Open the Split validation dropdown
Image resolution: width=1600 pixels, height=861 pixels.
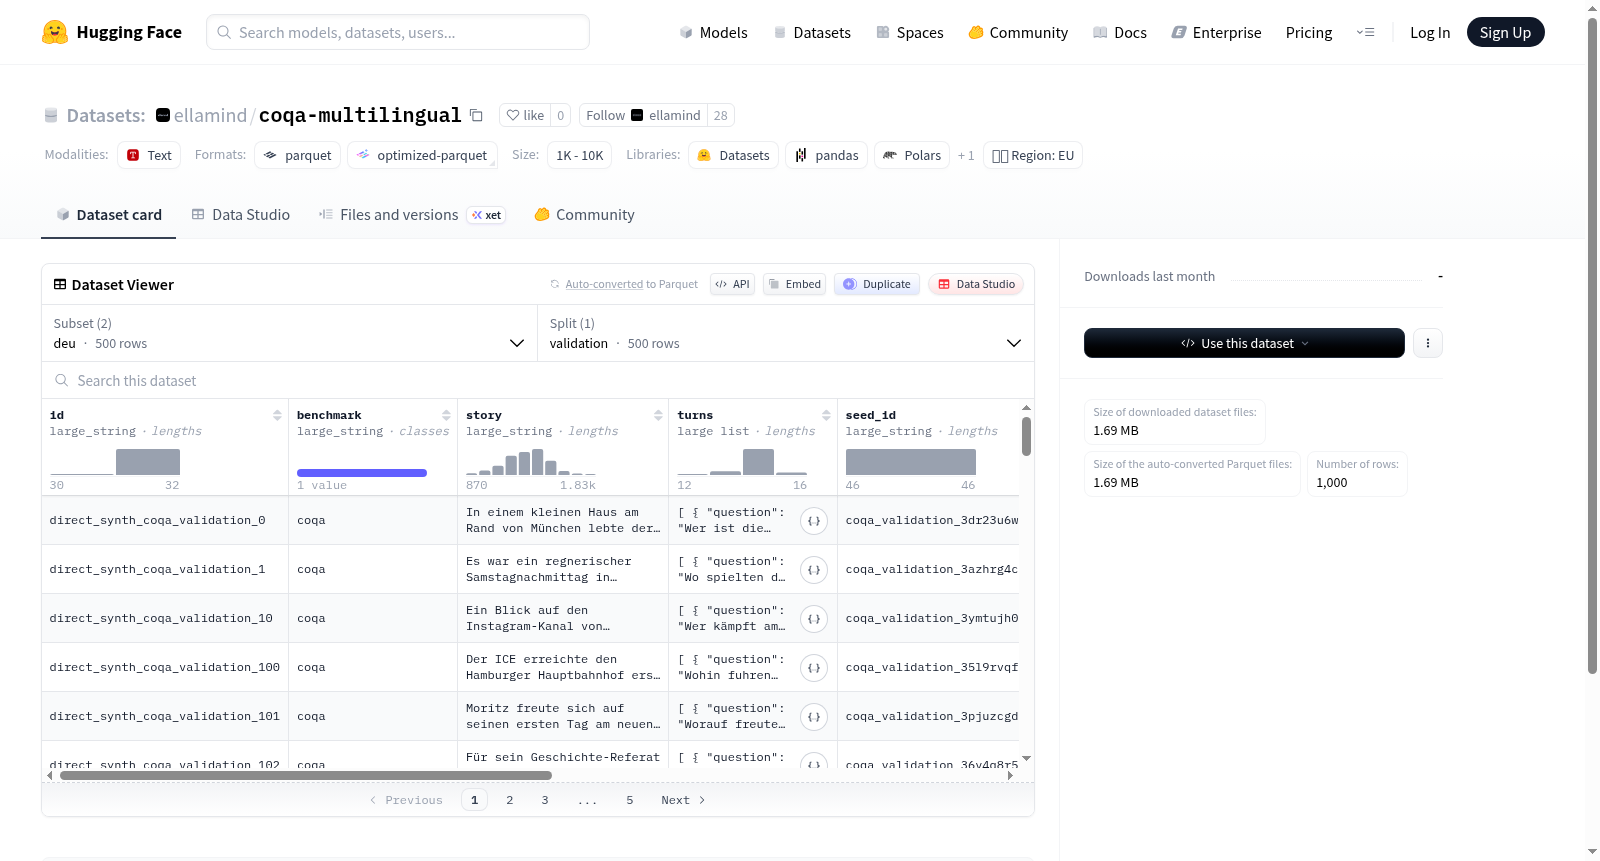pyautogui.click(x=785, y=334)
